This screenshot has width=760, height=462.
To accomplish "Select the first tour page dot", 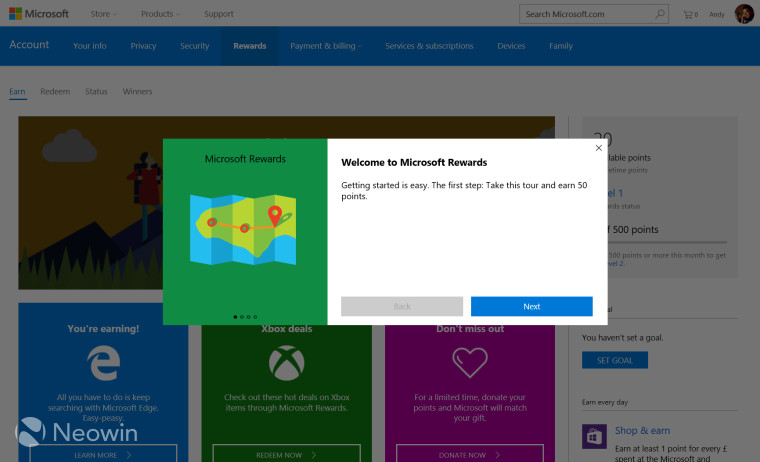I will [236, 317].
